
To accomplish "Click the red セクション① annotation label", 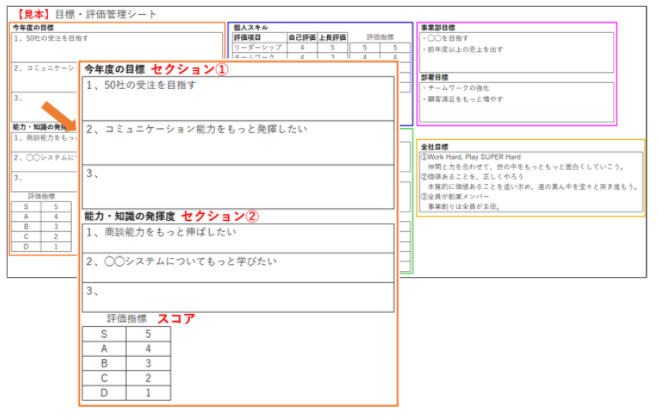I will click(190, 71).
